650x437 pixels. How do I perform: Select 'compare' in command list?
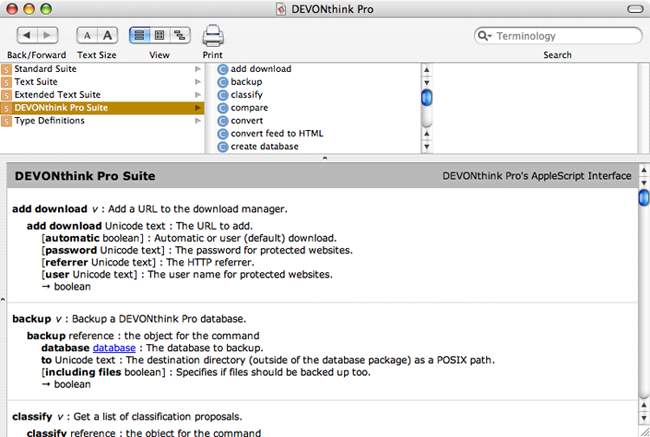tap(249, 108)
